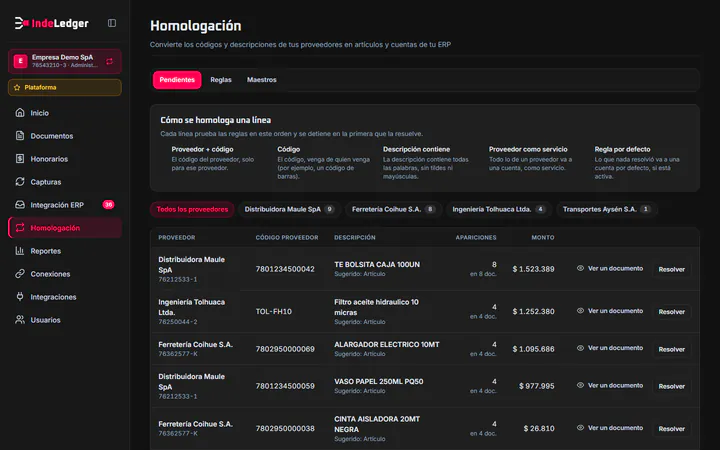This screenshot has width=720, height=450.
Task: Click the Regla por defecto heading
Action: tap(622, 149)
